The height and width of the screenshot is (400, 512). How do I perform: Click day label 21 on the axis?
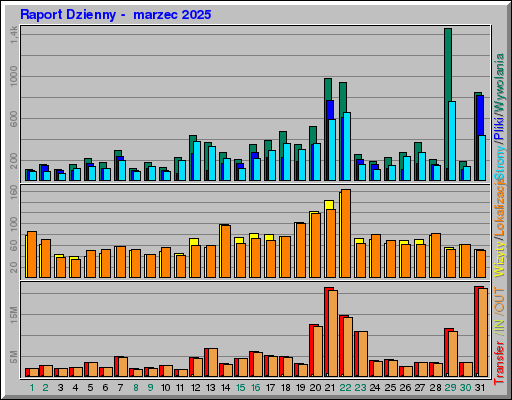coord(330,388)
